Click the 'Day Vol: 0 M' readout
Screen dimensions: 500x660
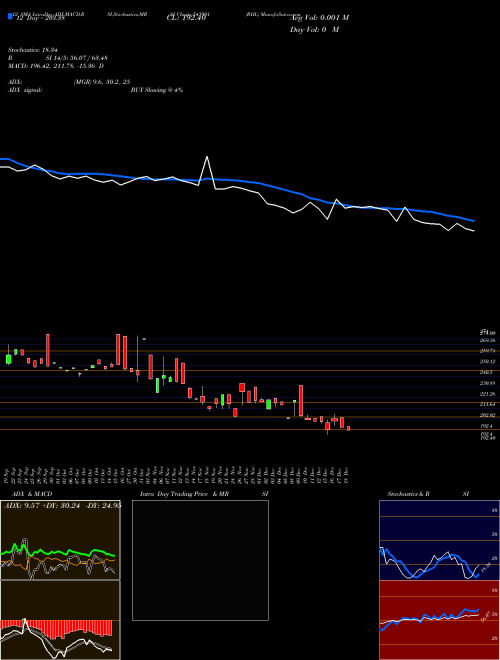pyautogui.click(x=314, y=30)
